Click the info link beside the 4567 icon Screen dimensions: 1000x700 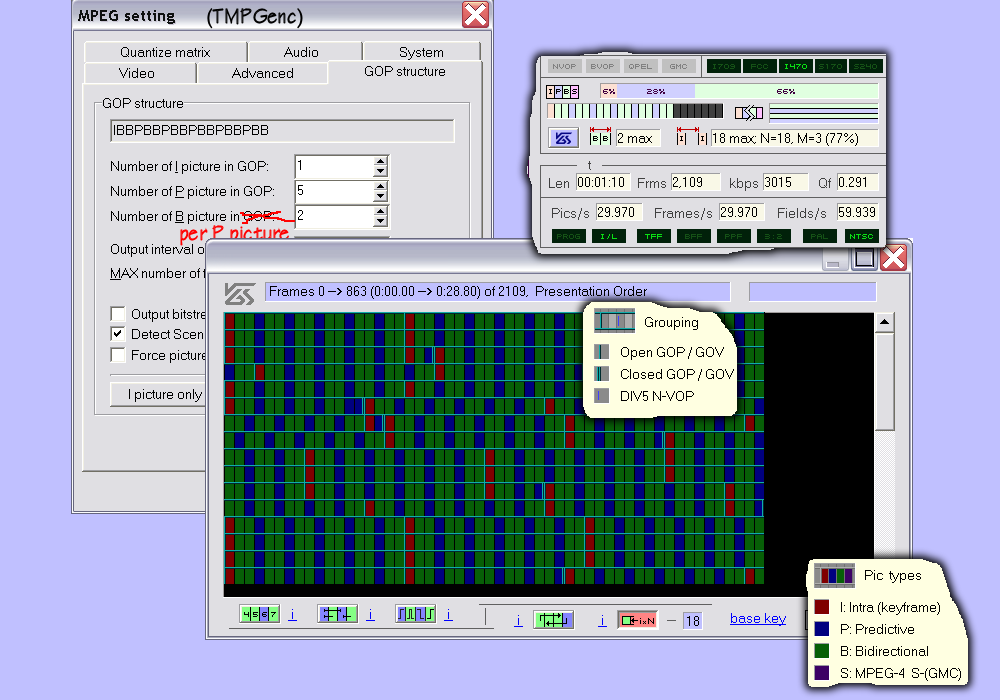coord(292,615)
